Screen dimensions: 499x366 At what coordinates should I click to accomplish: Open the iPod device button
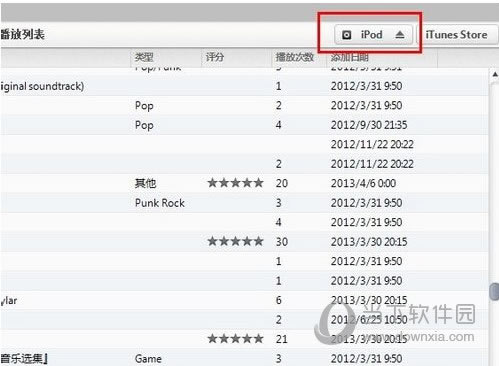point(373,34)
